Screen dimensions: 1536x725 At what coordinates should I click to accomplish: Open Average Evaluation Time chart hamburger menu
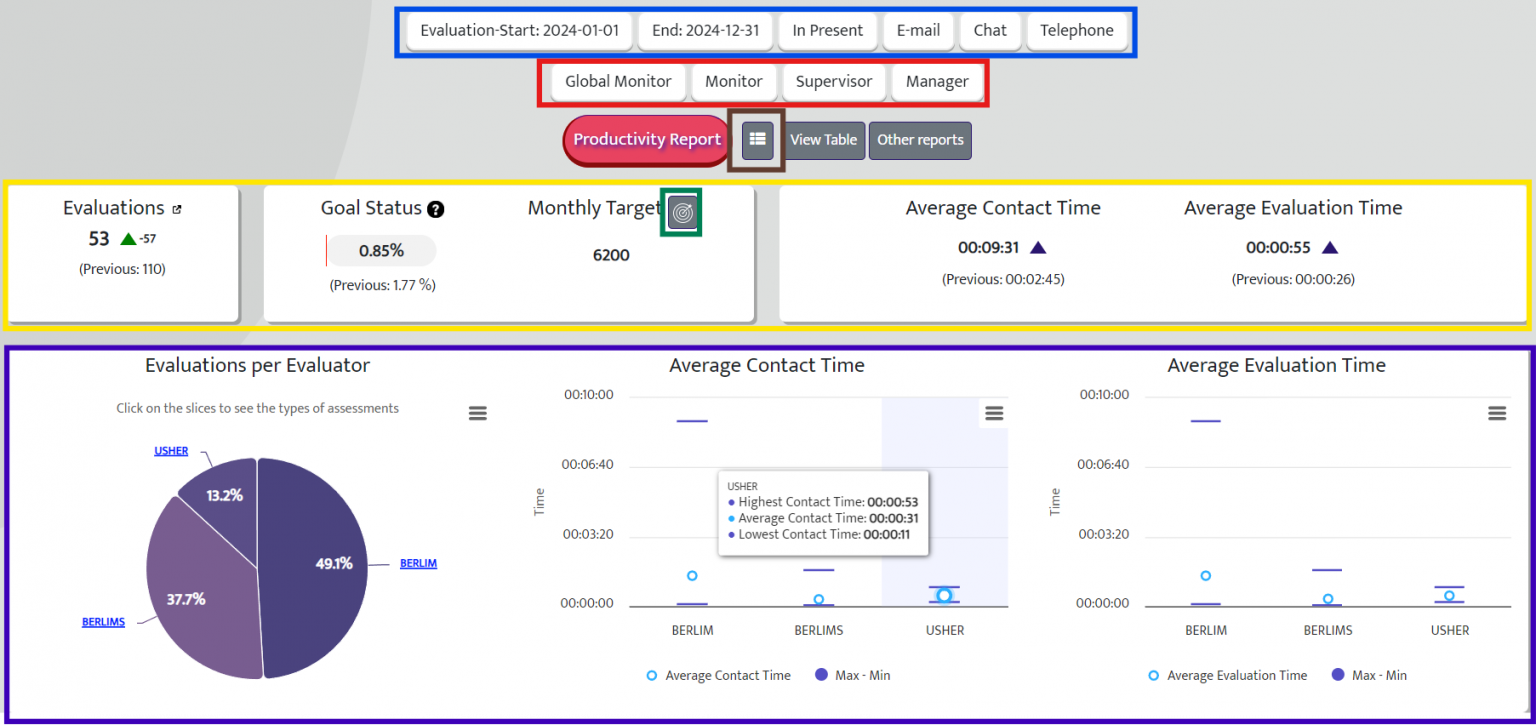point(1497,413)
